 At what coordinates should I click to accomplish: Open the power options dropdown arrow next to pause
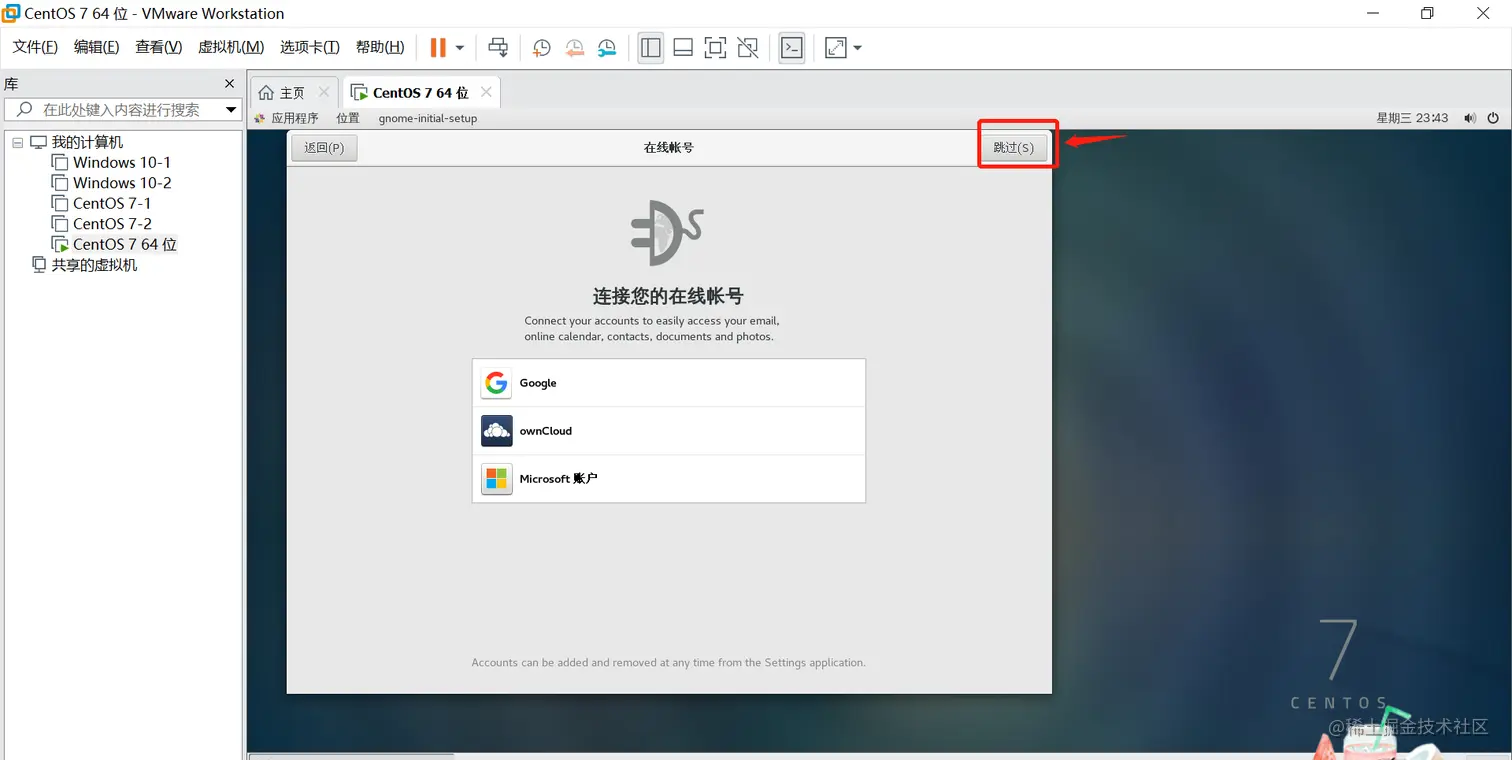tap(459, 48)
